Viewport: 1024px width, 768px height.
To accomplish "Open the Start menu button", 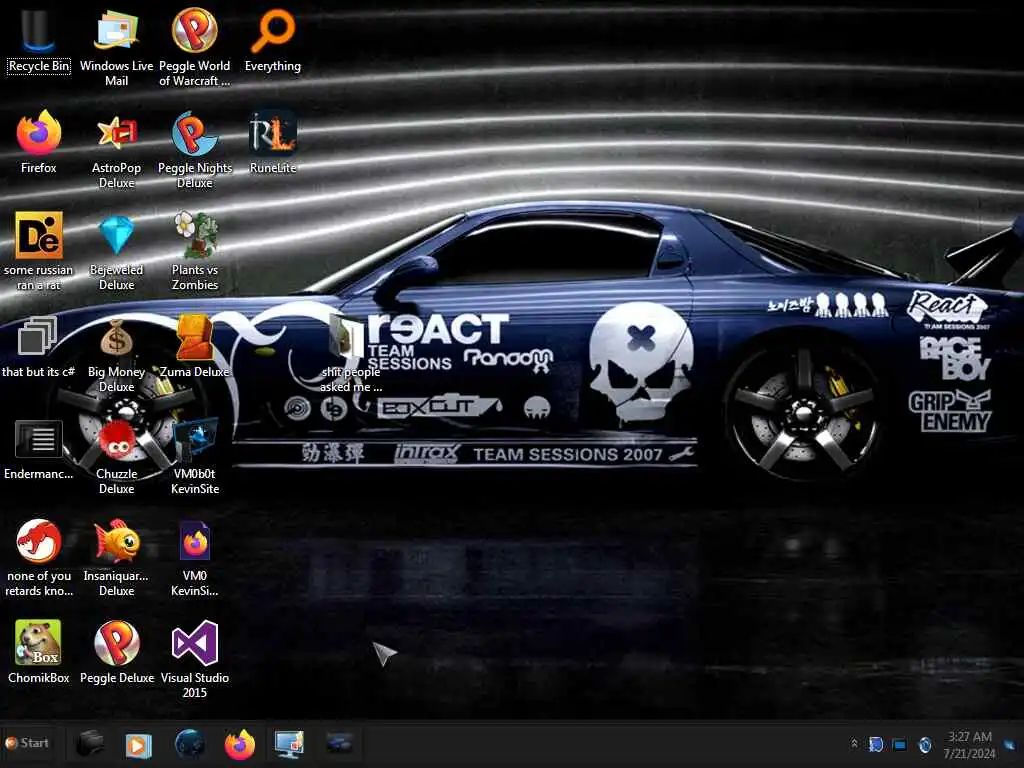I will coord(27,743).
